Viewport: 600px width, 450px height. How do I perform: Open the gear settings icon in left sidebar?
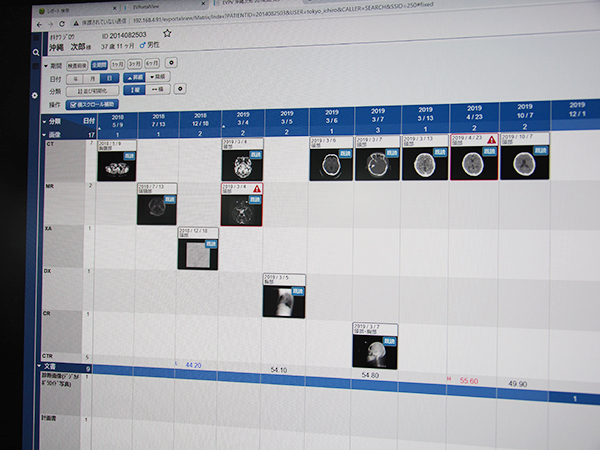click(x=36, y=93)
